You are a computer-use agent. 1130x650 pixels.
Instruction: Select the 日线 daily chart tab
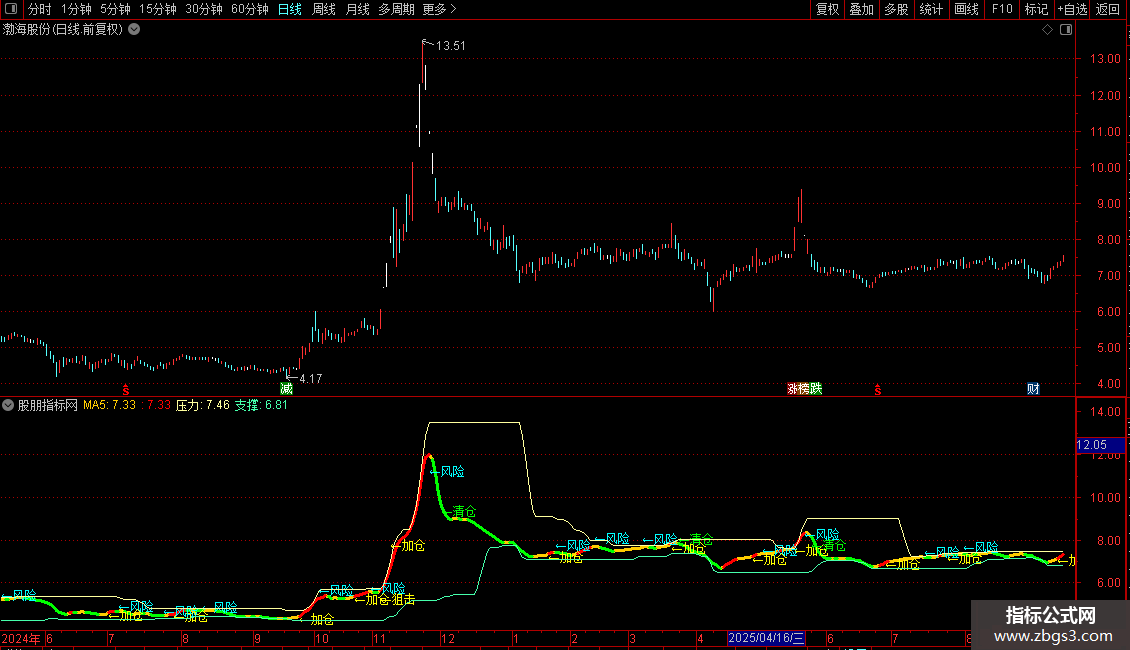click(290, 9)
